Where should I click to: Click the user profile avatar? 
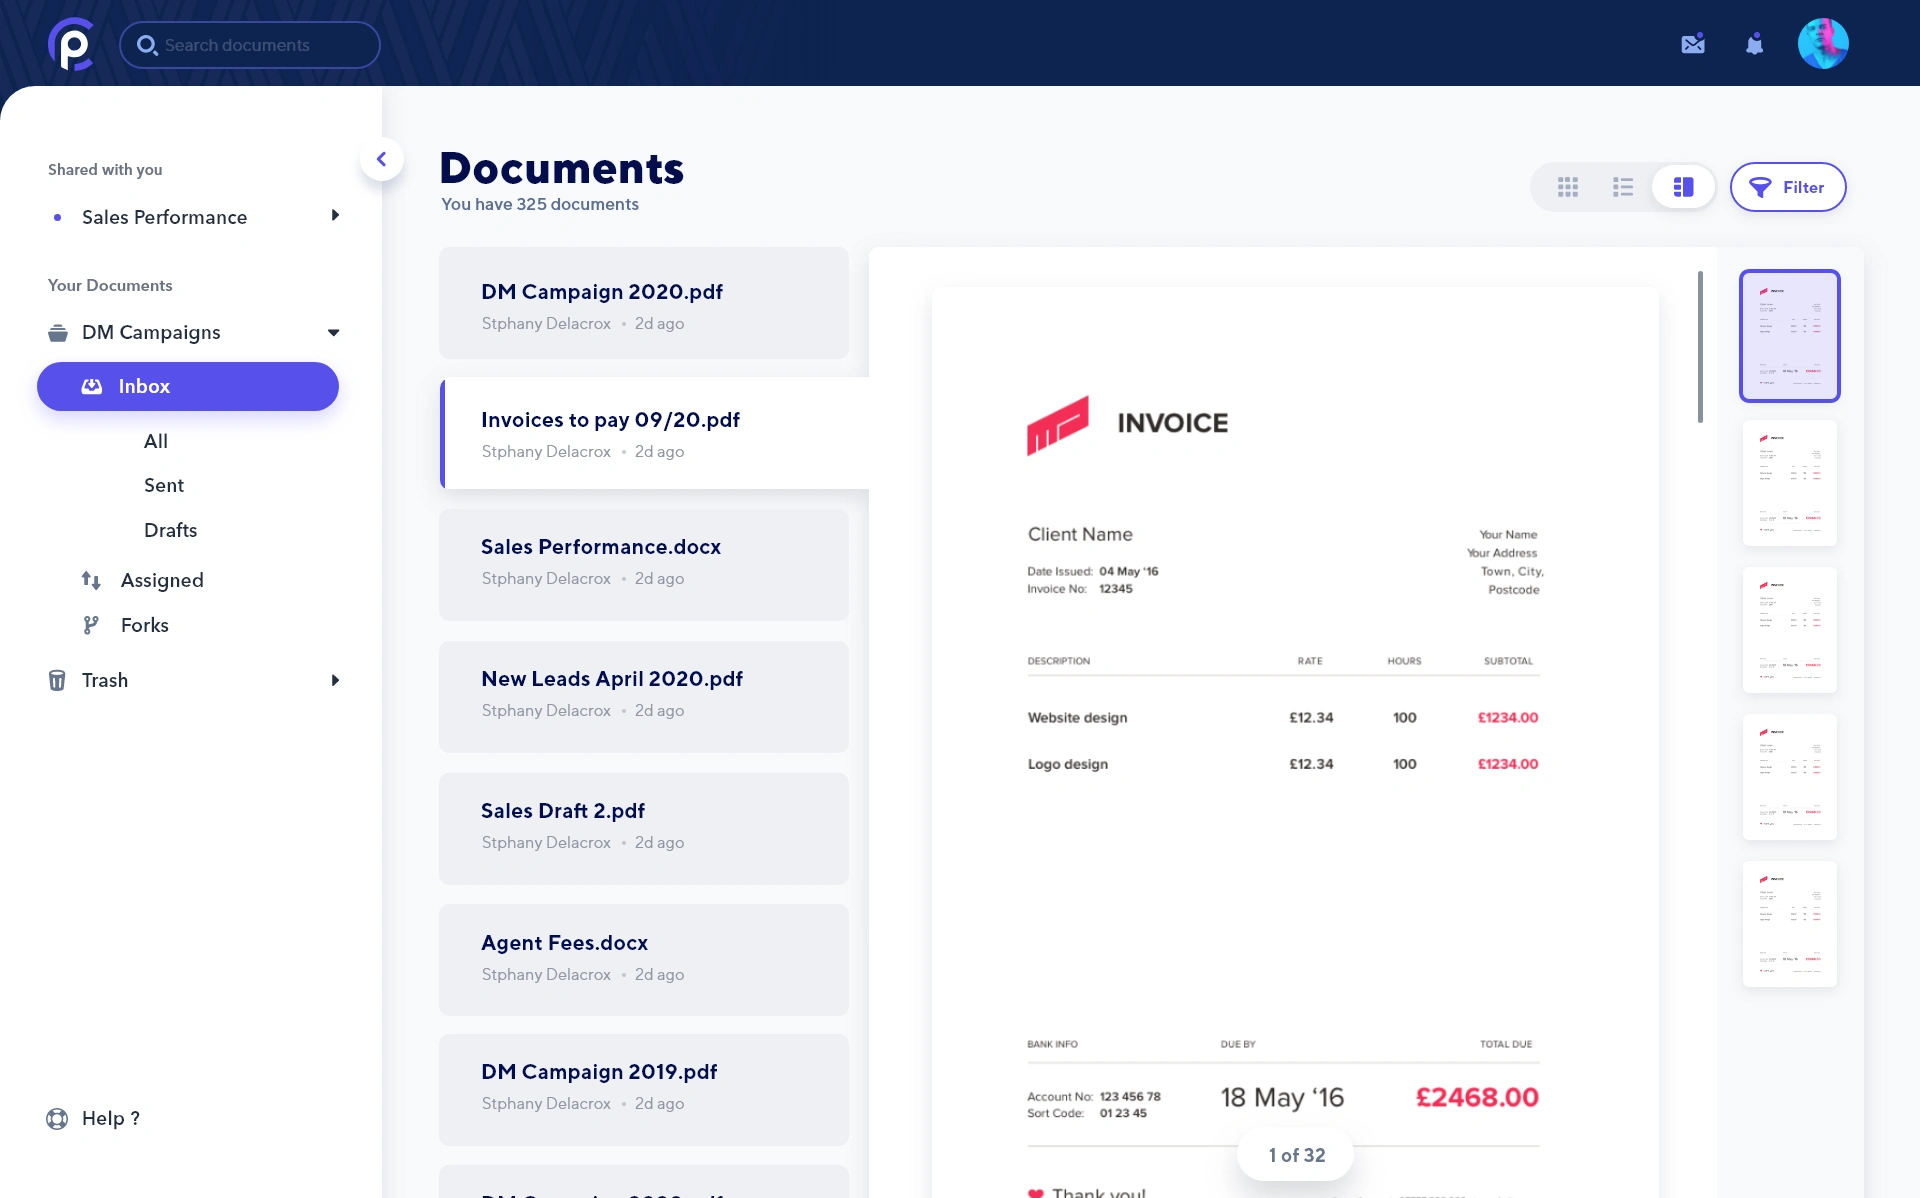click(x=1822, y=44)
